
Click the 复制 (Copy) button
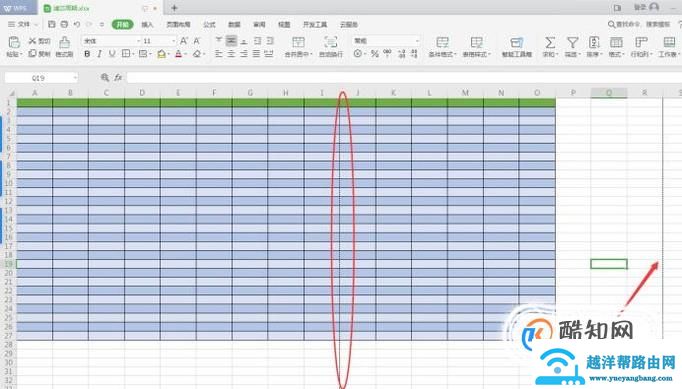click(x=39, y=54)
